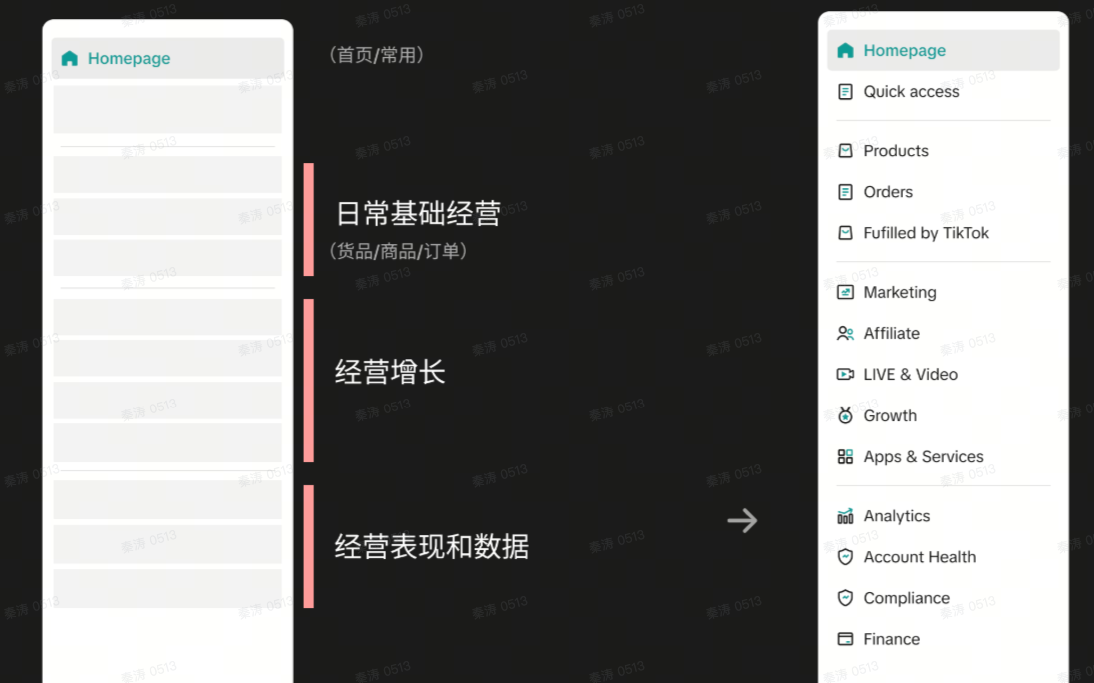Select Compliance in the sidebar menu
Image resolution: width=1094 pixels, height=683 pixels.
[906, 598]
